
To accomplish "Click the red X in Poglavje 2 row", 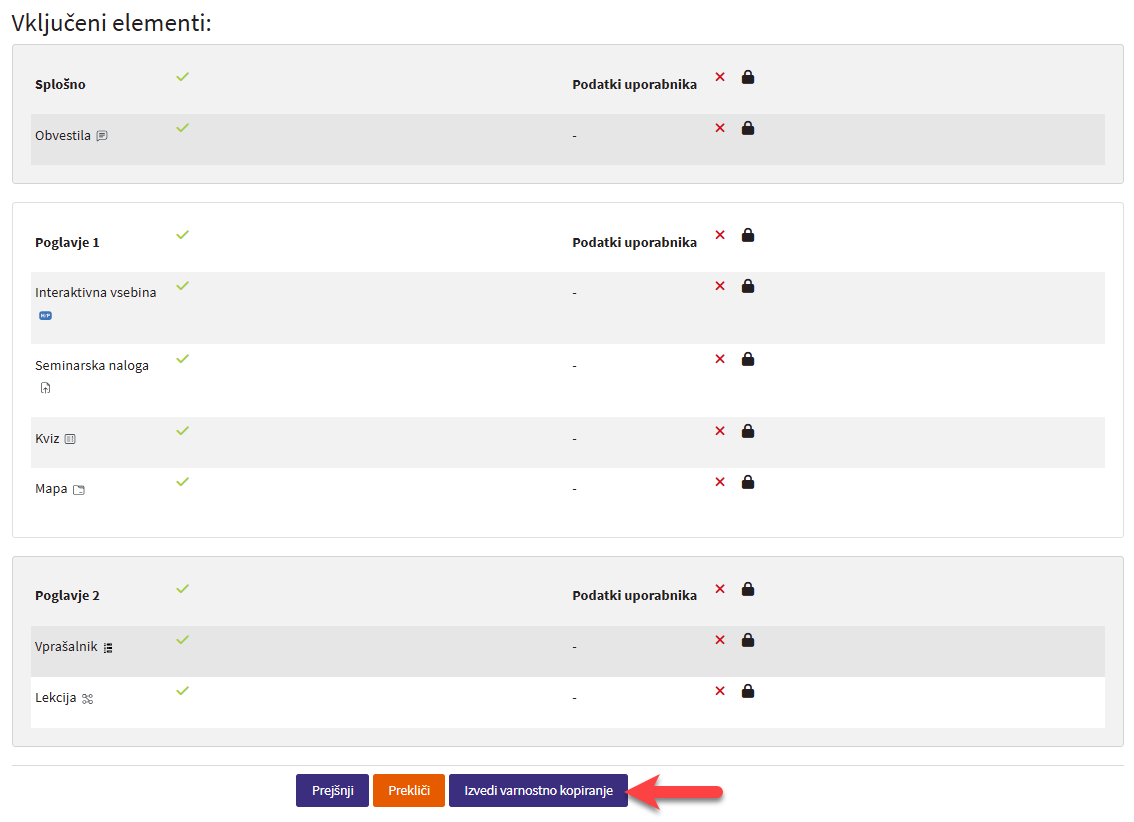I will 720,589.
